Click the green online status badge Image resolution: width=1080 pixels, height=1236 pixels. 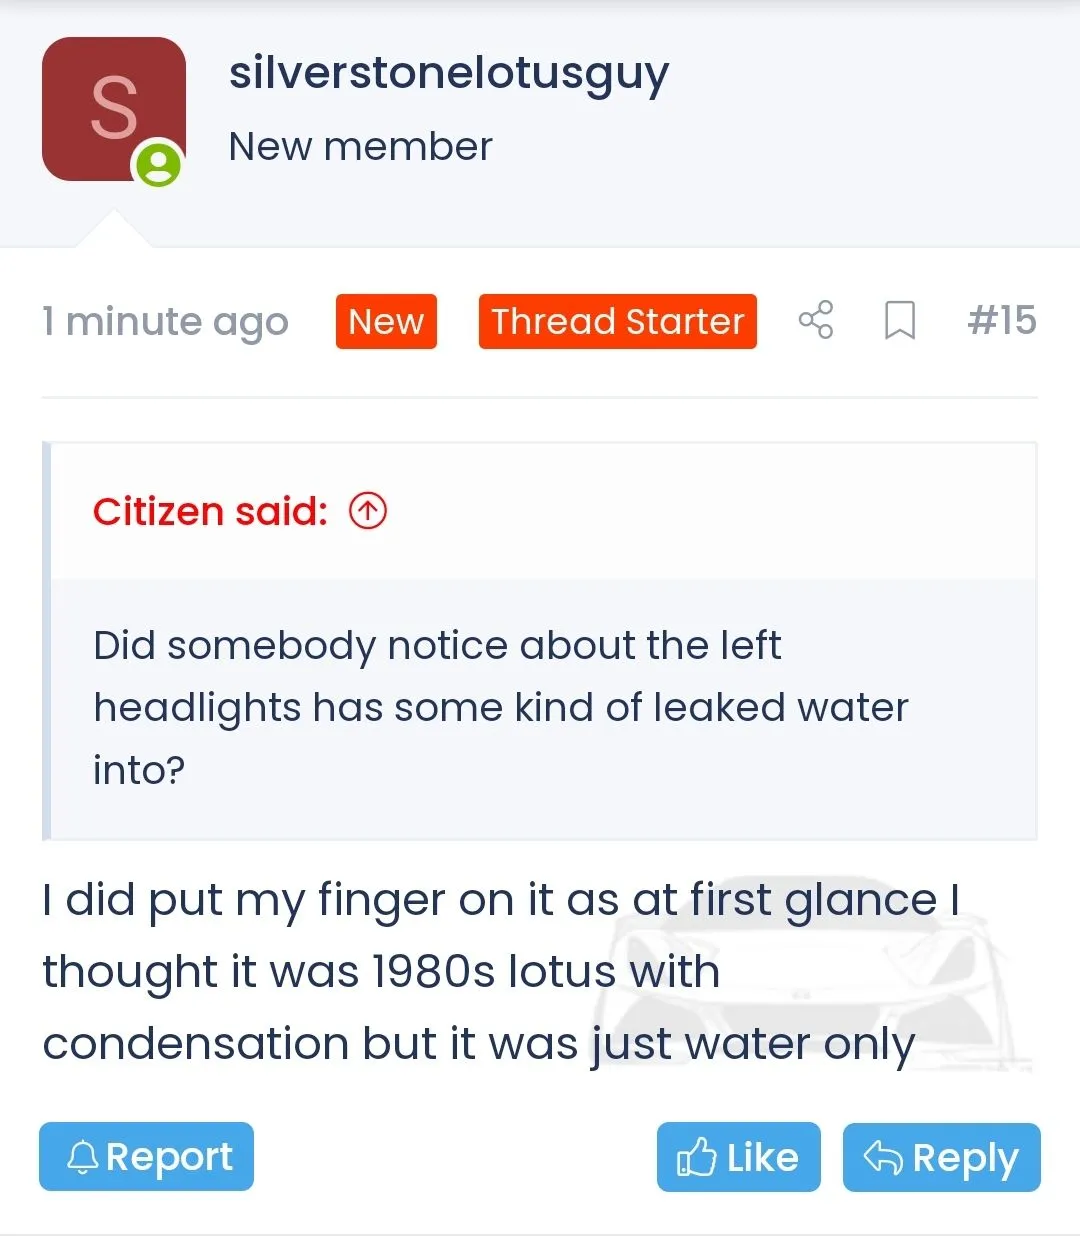point(158,164)
